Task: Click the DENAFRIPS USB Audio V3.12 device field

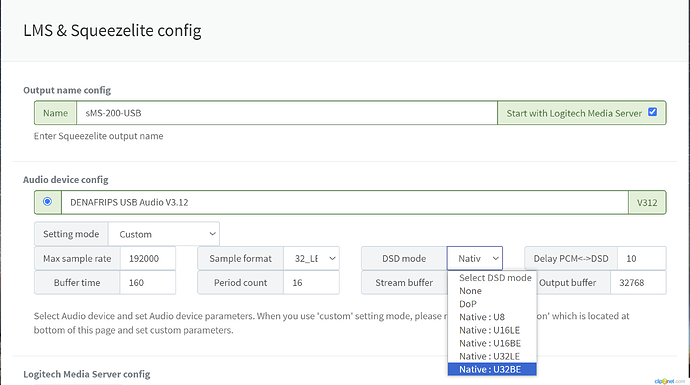Action: [345, 202]
